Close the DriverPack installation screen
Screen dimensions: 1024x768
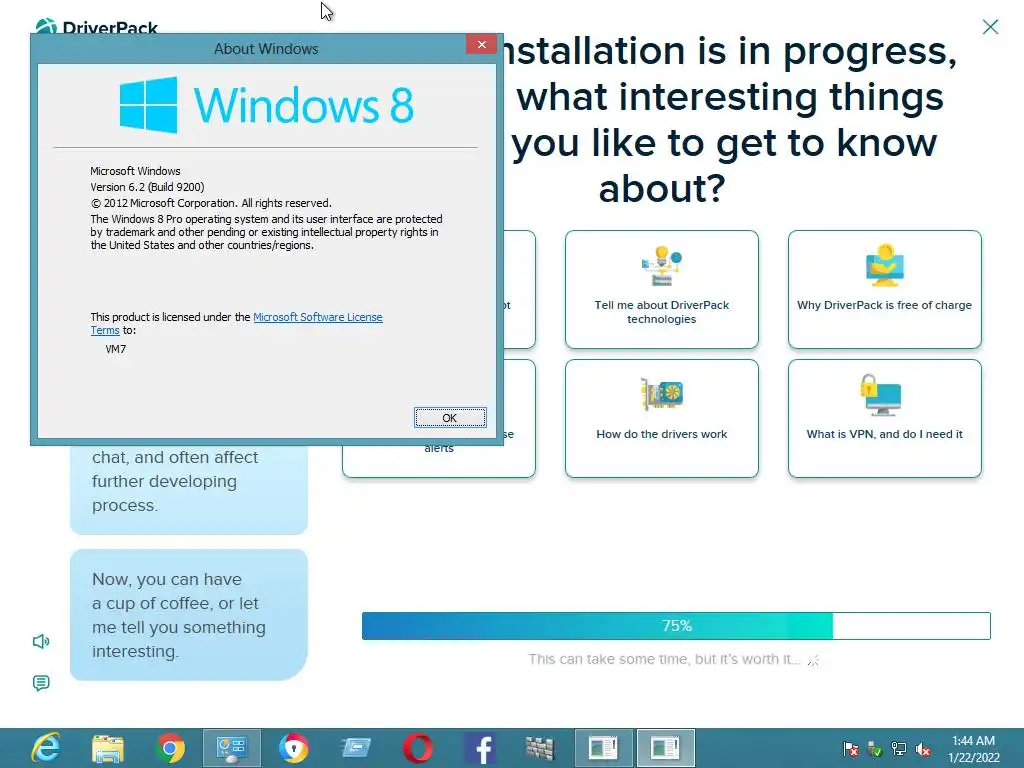pos(990,27)
